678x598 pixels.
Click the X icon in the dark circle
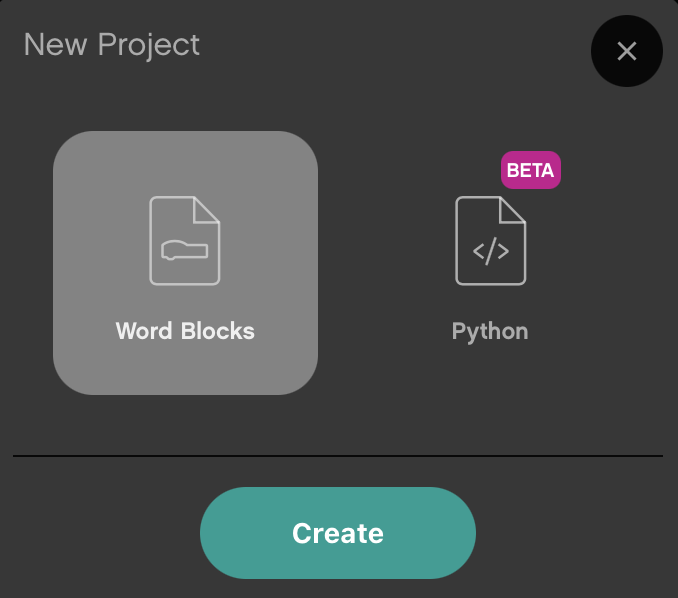click(x=627, y=51)
